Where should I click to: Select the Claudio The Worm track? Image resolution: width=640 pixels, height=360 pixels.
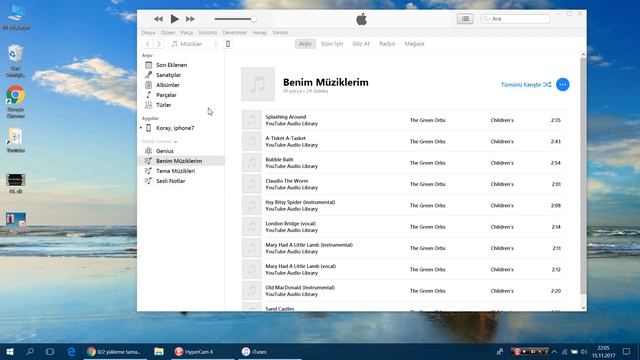(x=404, y=184)
